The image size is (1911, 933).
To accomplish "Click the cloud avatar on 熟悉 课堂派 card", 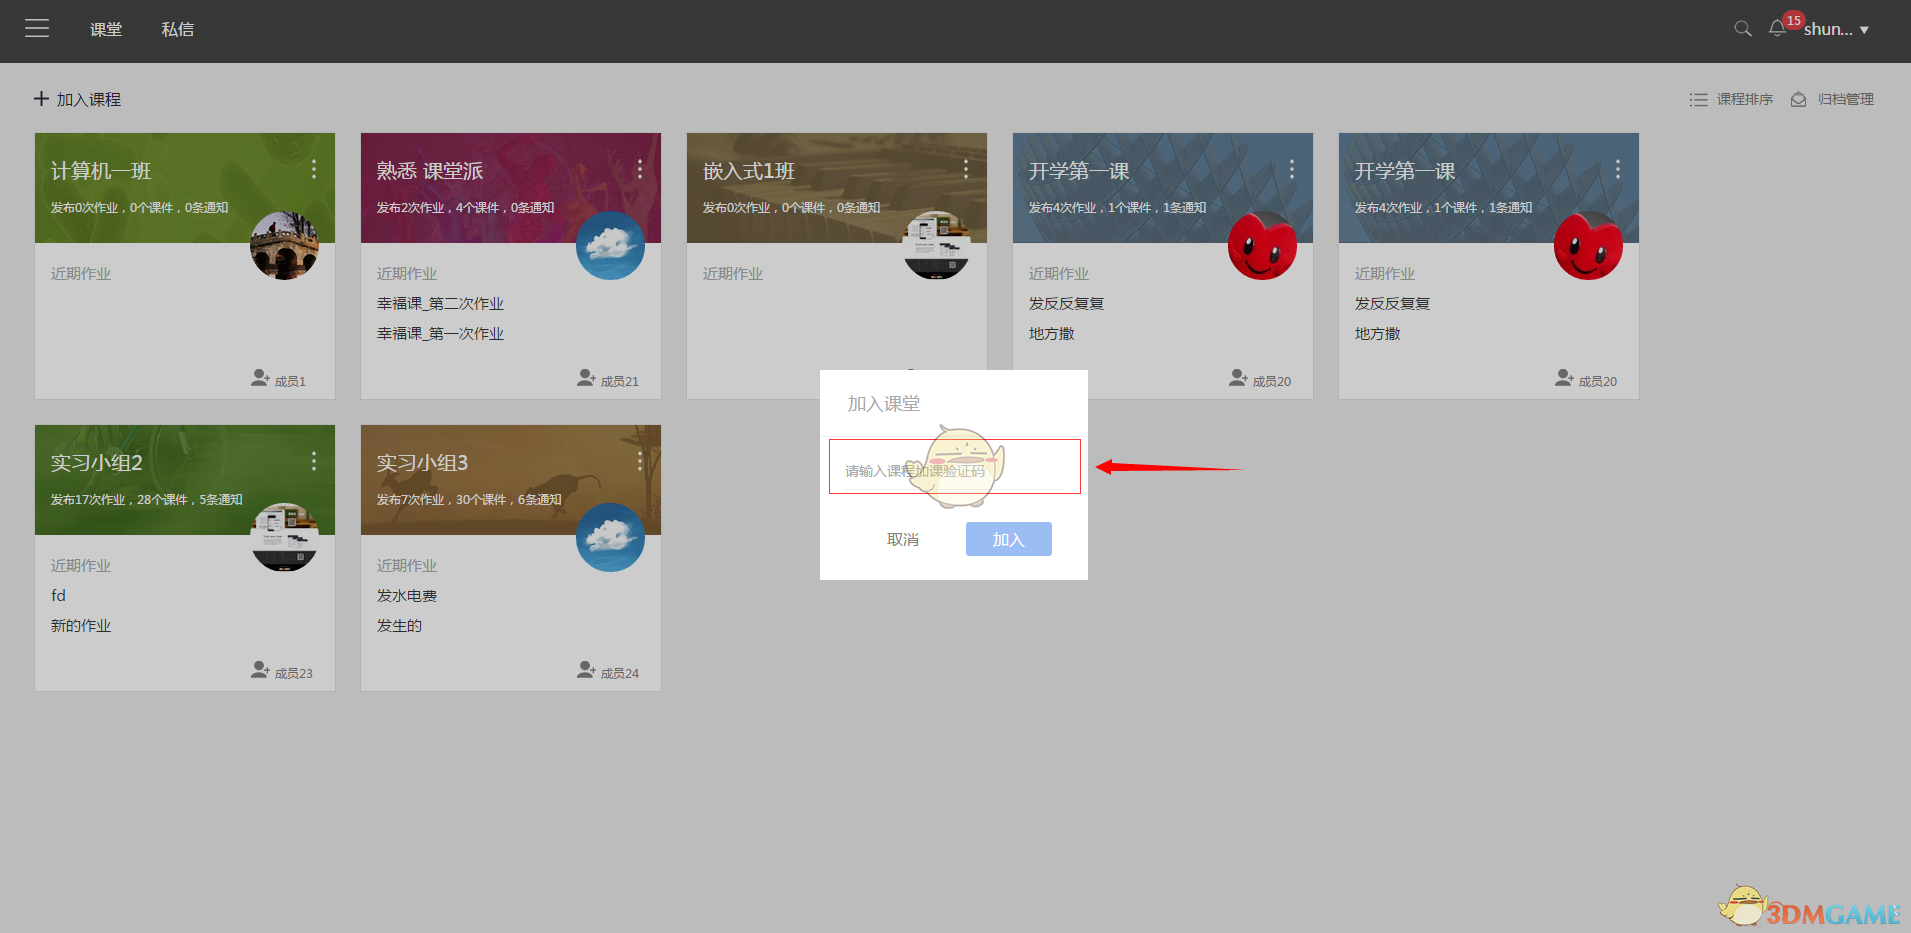I will tap(610, 246).
